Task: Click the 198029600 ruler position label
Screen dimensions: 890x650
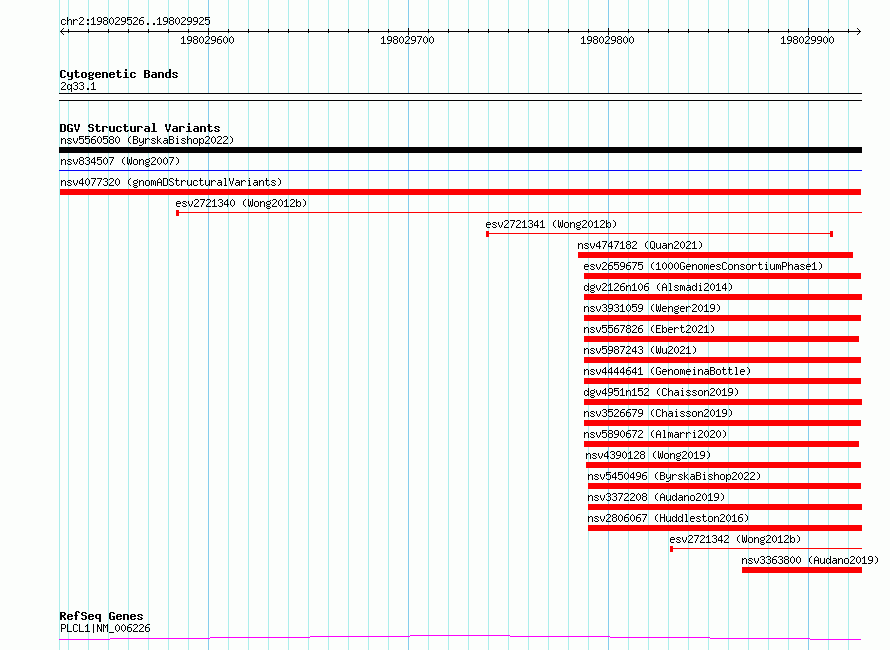Action: 207,40
